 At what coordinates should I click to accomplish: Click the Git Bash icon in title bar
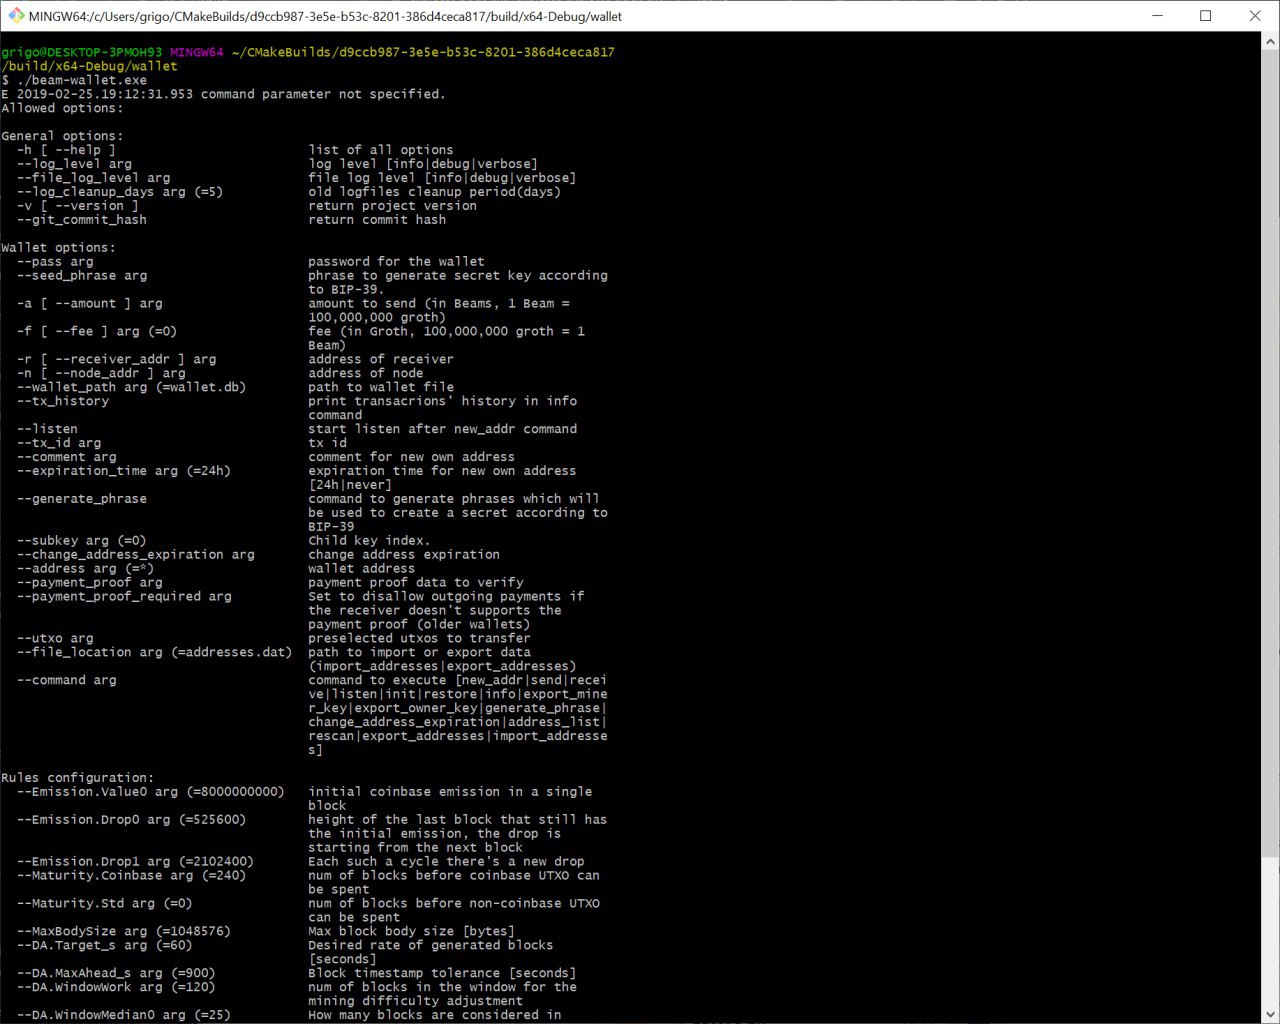tap(16, 16)
